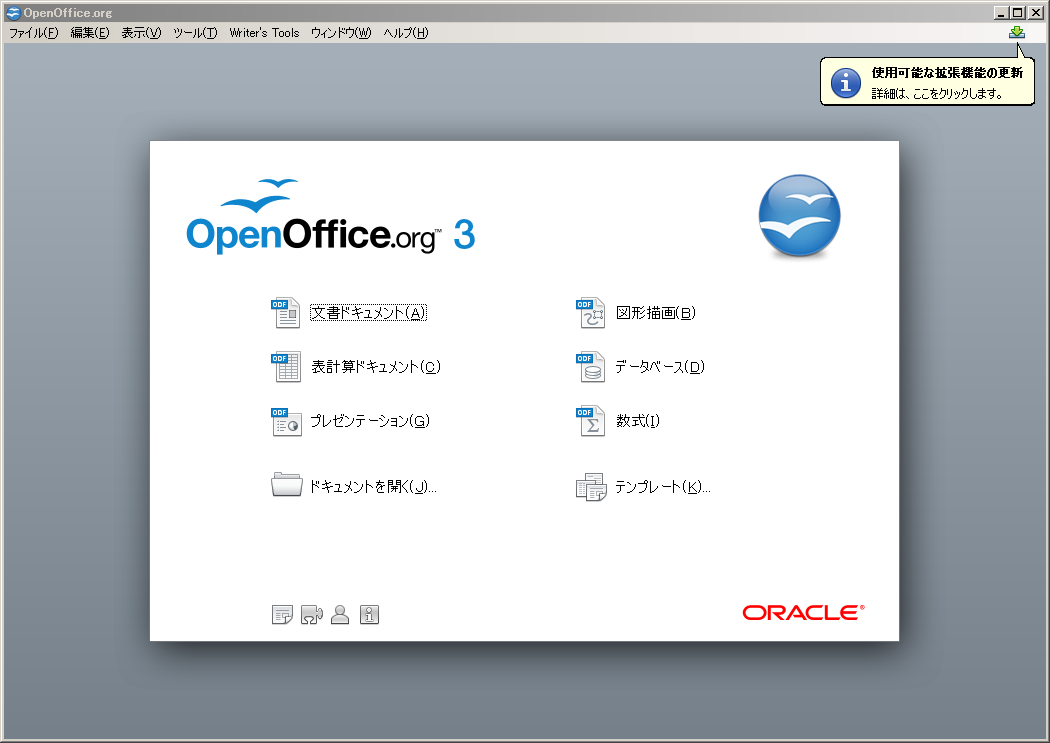Create new 図形描画(B)
This screenshot has height=743, width=1050.
pyautogui.click(x=656, y=313)
